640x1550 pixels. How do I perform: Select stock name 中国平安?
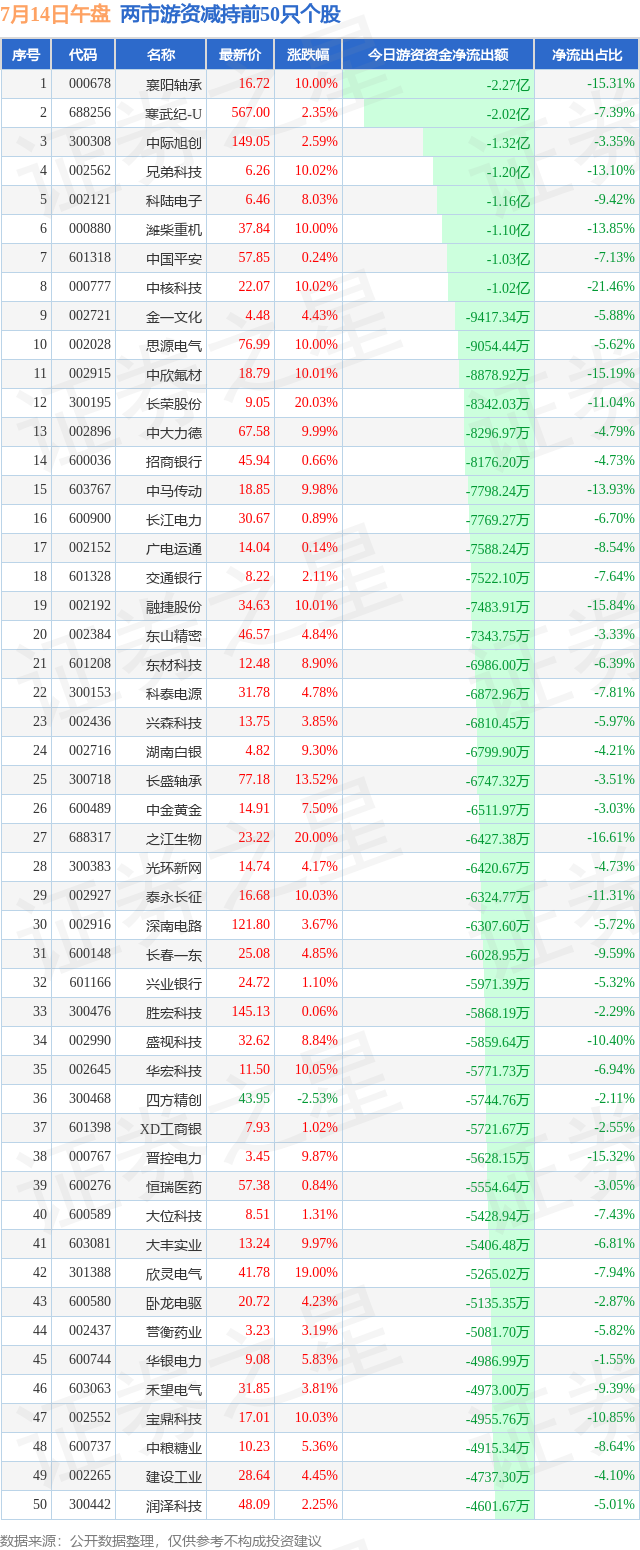[x=174, y=258]
